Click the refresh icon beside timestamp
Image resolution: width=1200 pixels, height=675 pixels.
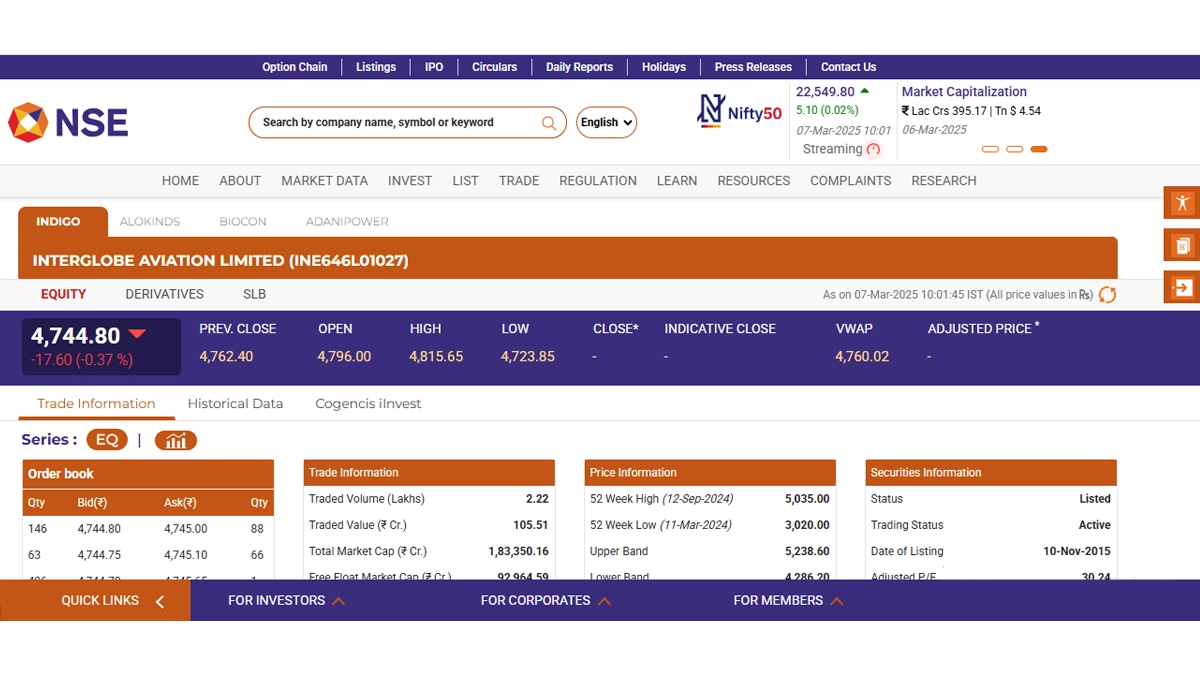click(x=1107, y=295)
